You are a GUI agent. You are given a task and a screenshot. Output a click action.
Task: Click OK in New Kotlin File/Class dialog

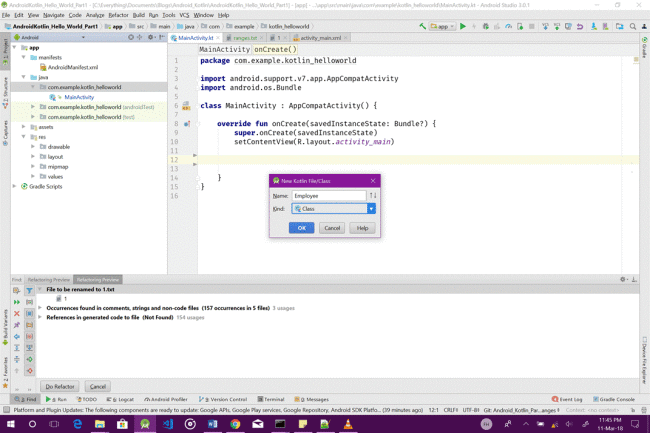point(301,228)
